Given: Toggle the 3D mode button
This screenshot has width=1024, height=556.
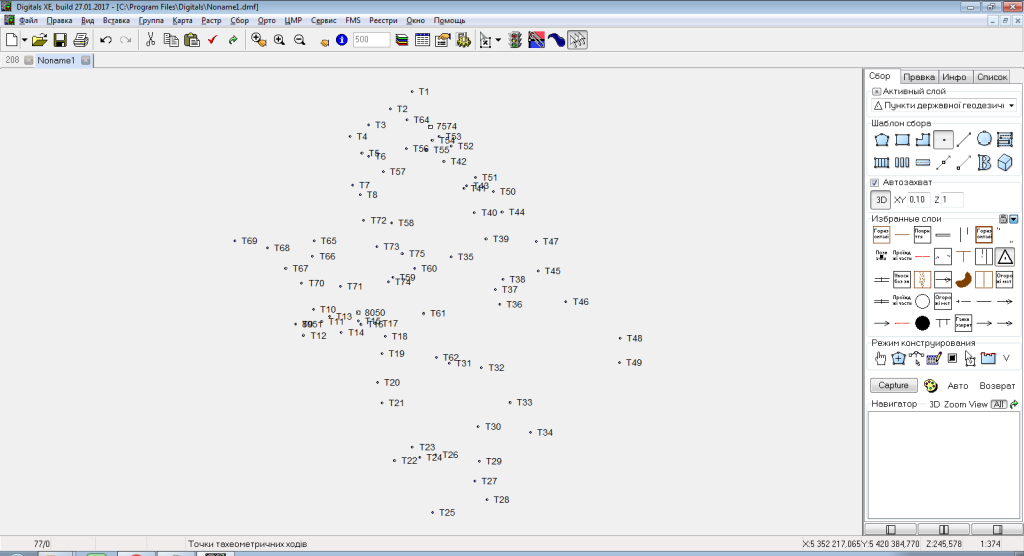Looking at the screenshot, I should tap(881, 200).
